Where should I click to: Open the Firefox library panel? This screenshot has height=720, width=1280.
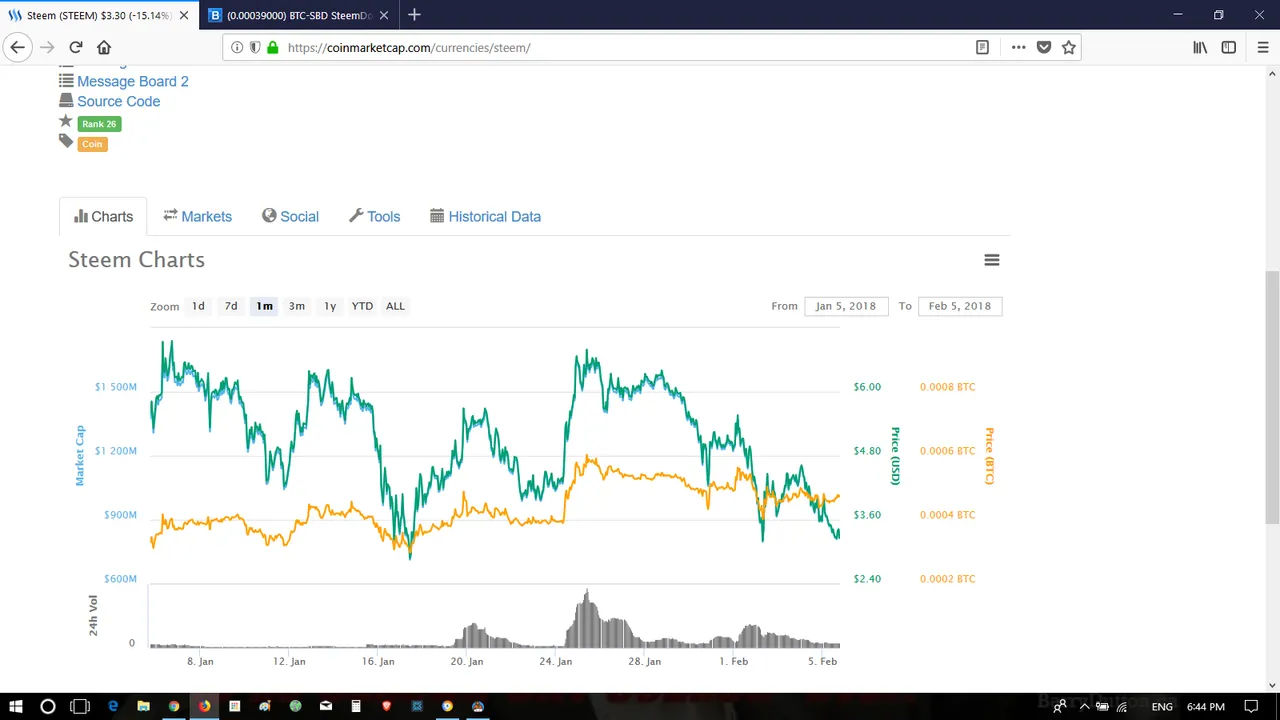pos(1200,47)
